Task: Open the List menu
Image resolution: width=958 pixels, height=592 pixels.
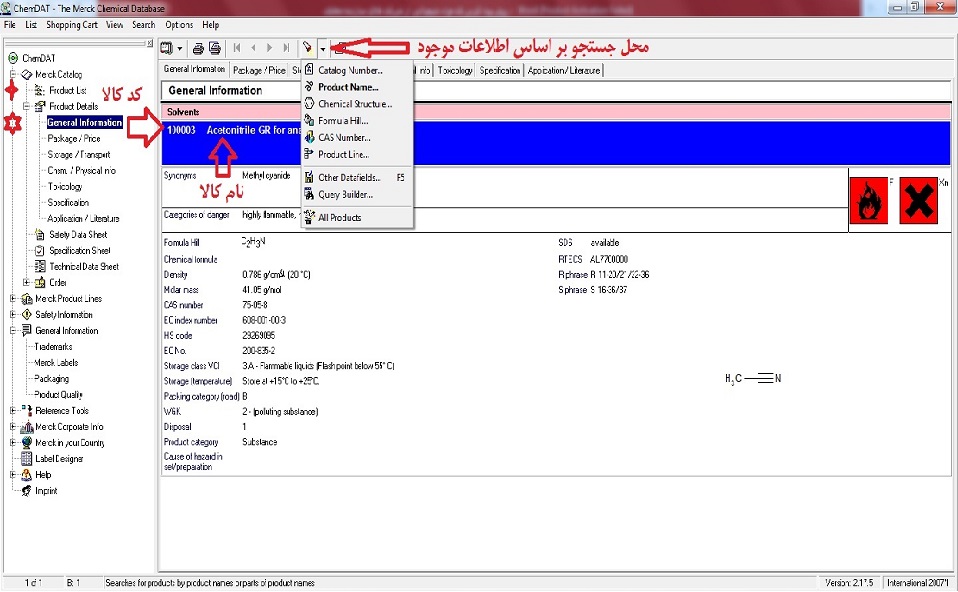Action: click(x=31, y=25)
